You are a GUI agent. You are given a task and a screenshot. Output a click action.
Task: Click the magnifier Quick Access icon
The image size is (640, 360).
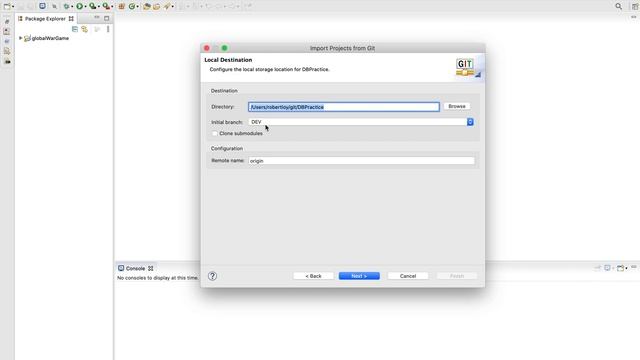point(619,6)
